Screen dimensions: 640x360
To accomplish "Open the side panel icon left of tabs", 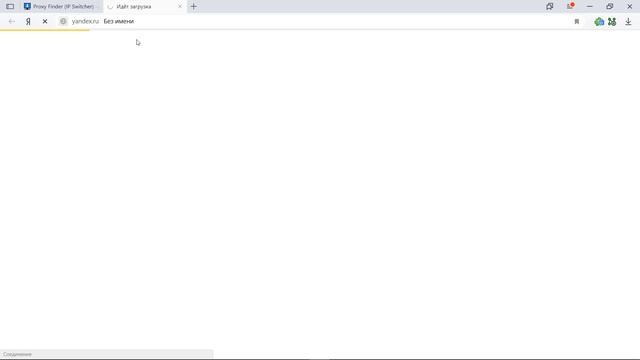I will click(x=10, y=7).
